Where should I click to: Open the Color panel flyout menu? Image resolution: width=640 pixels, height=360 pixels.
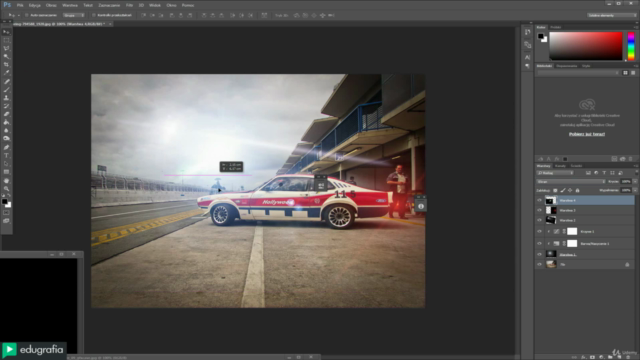(636, 27)
